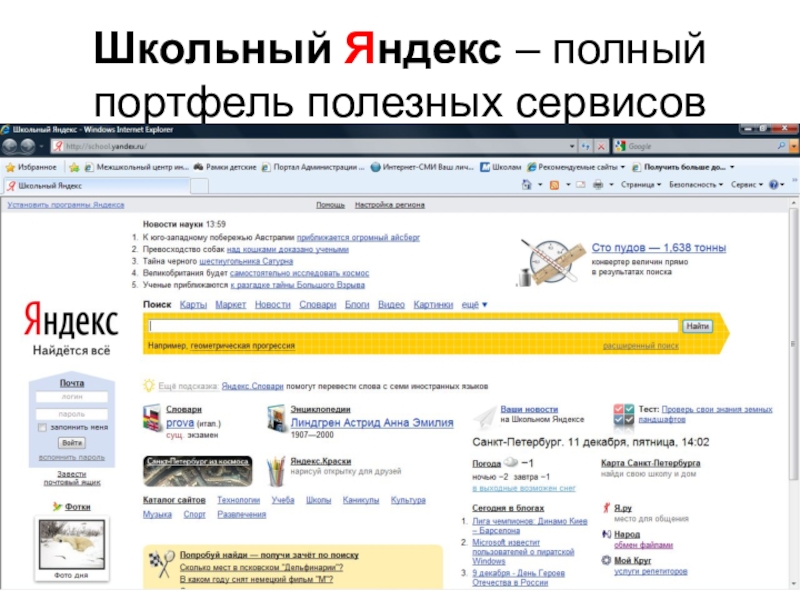Image resolution: width=800 pixels, height=600 pixels.
Task: Click the Yandex search input field
Action: tap(413, 326)
